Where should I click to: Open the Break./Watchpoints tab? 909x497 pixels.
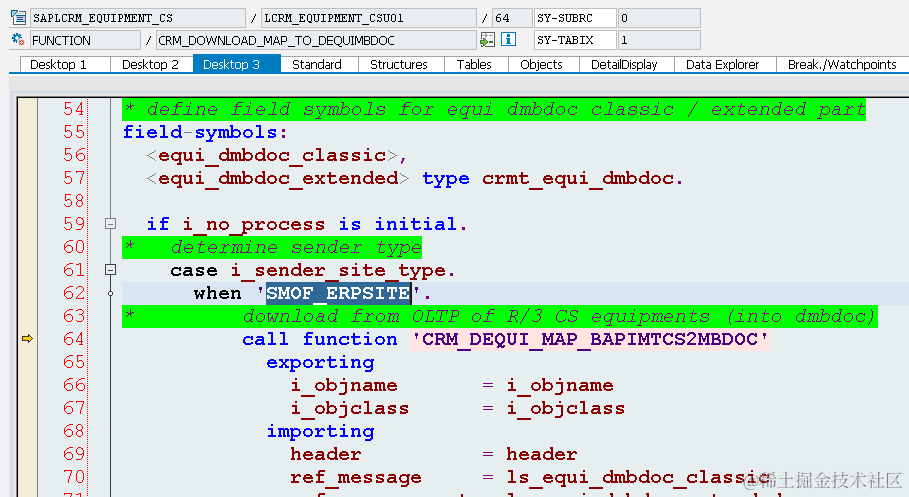click(x=842, y=64)
